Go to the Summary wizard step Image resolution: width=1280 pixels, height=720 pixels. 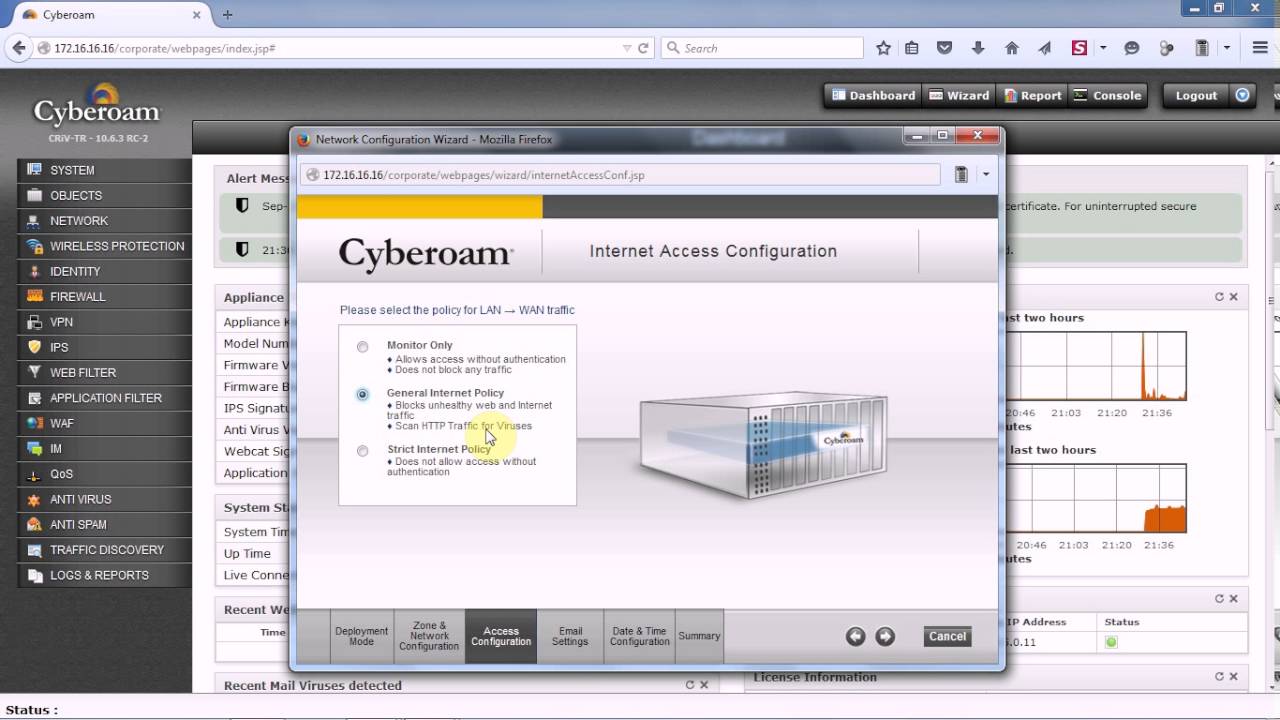pos(699,636)
